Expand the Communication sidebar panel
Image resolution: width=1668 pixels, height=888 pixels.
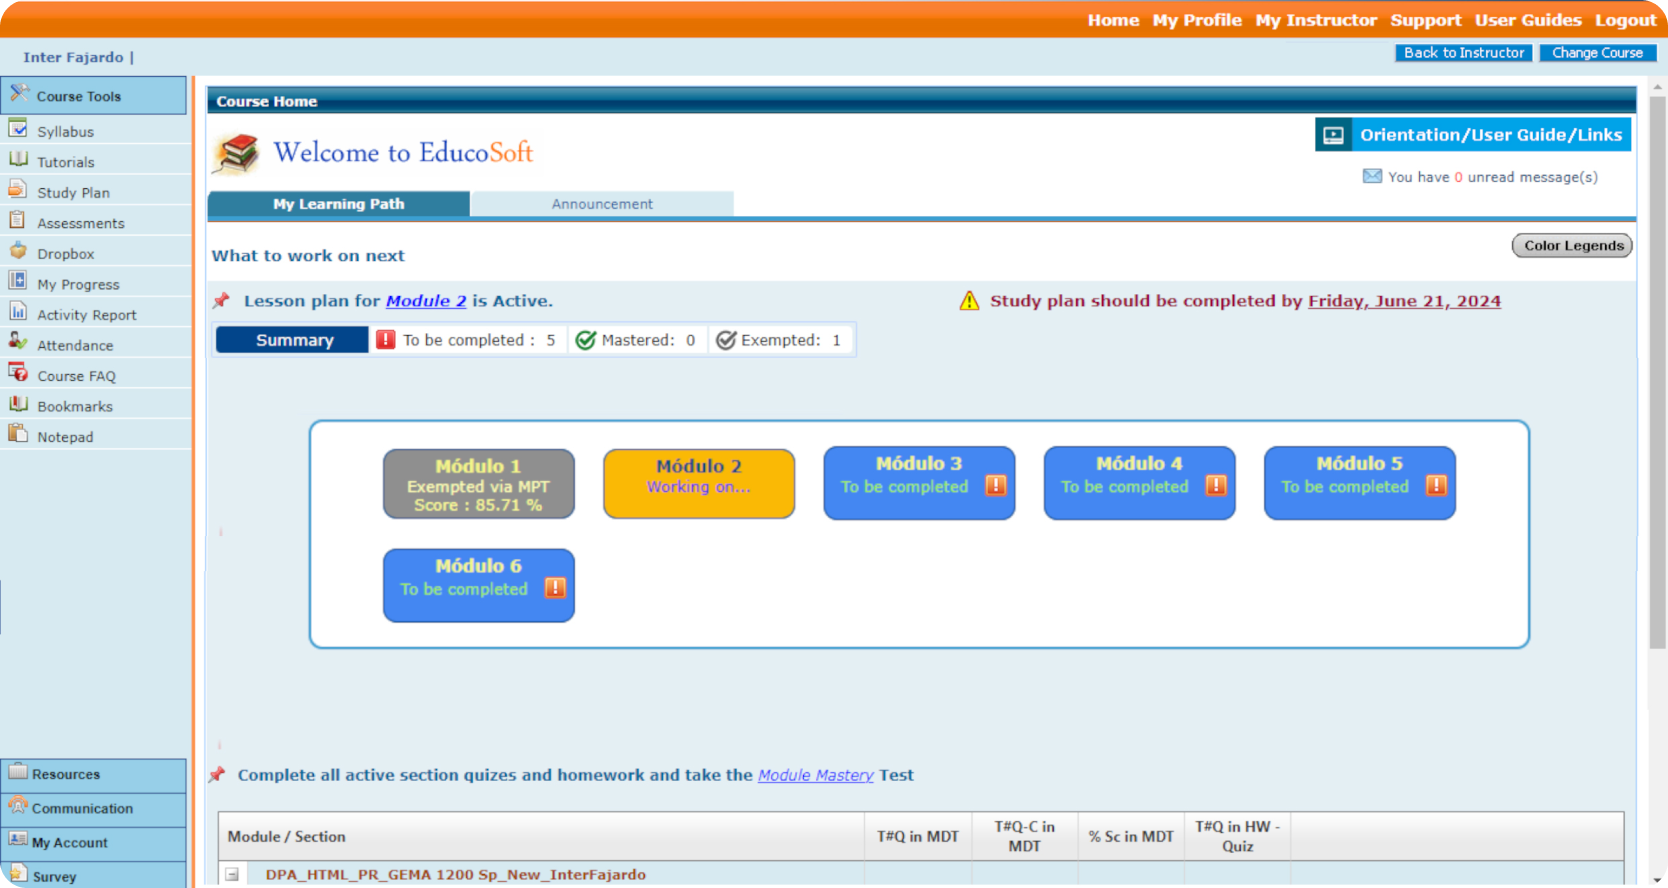(93, 809)
